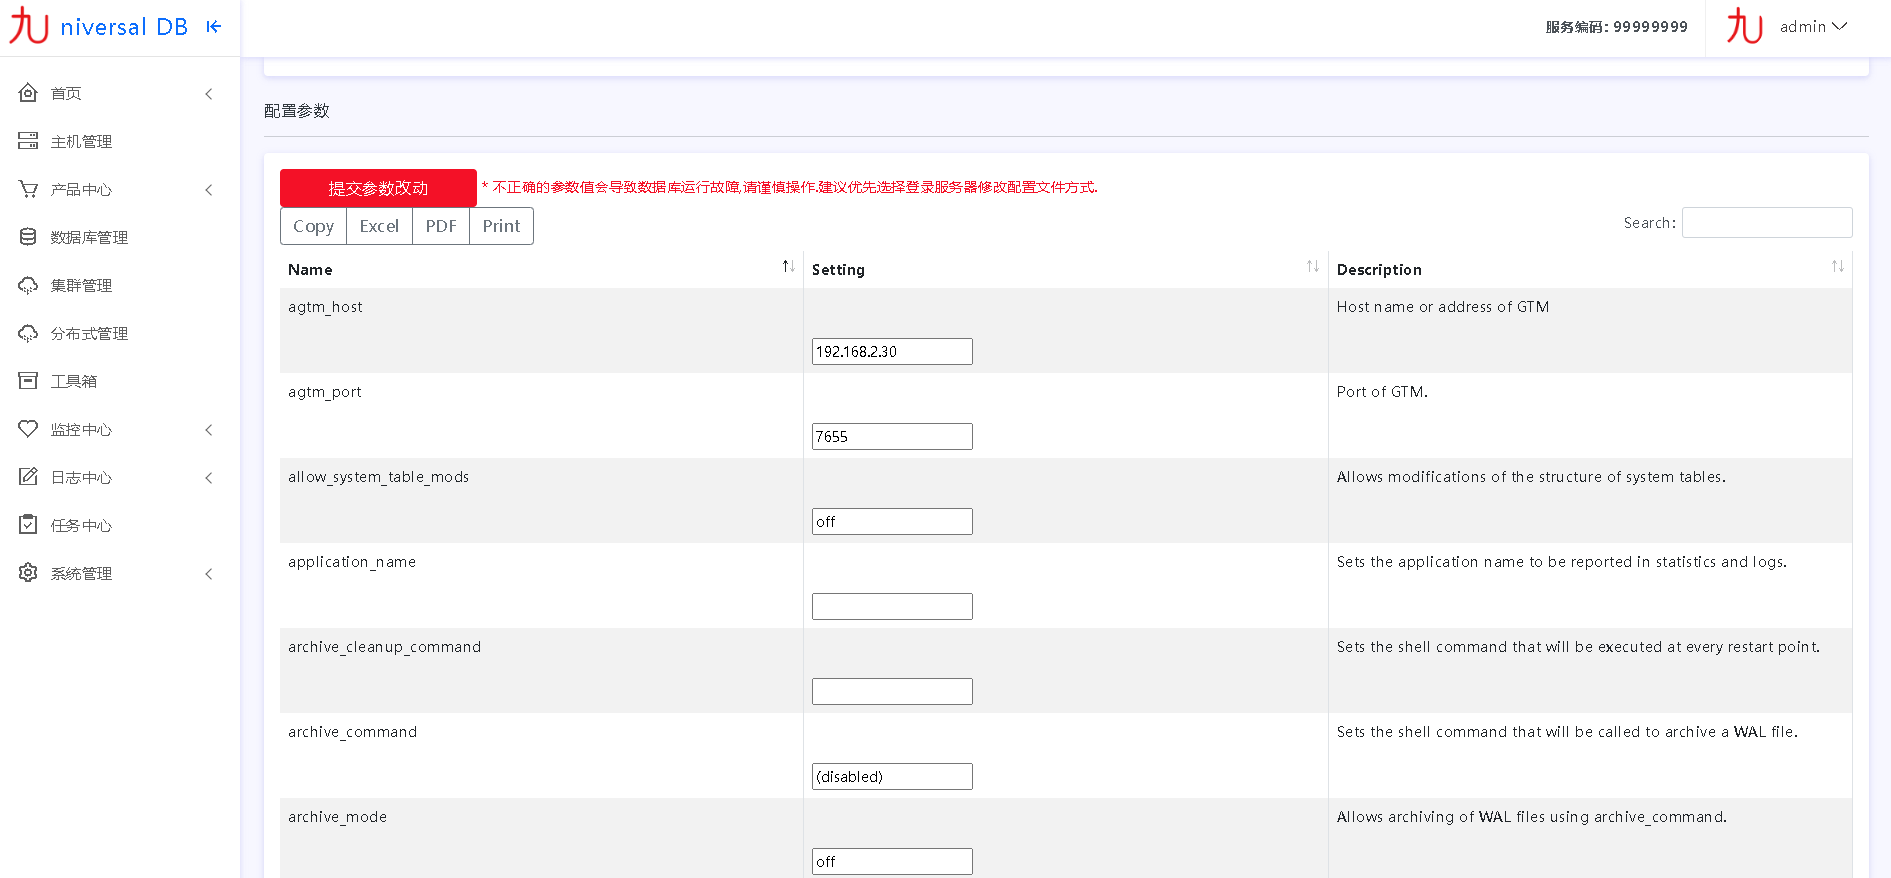Image resolution: width=1891 pixels, height=878 pixels.
Task: Open 任务中心 in sidebar
Action: click(81, 525)
